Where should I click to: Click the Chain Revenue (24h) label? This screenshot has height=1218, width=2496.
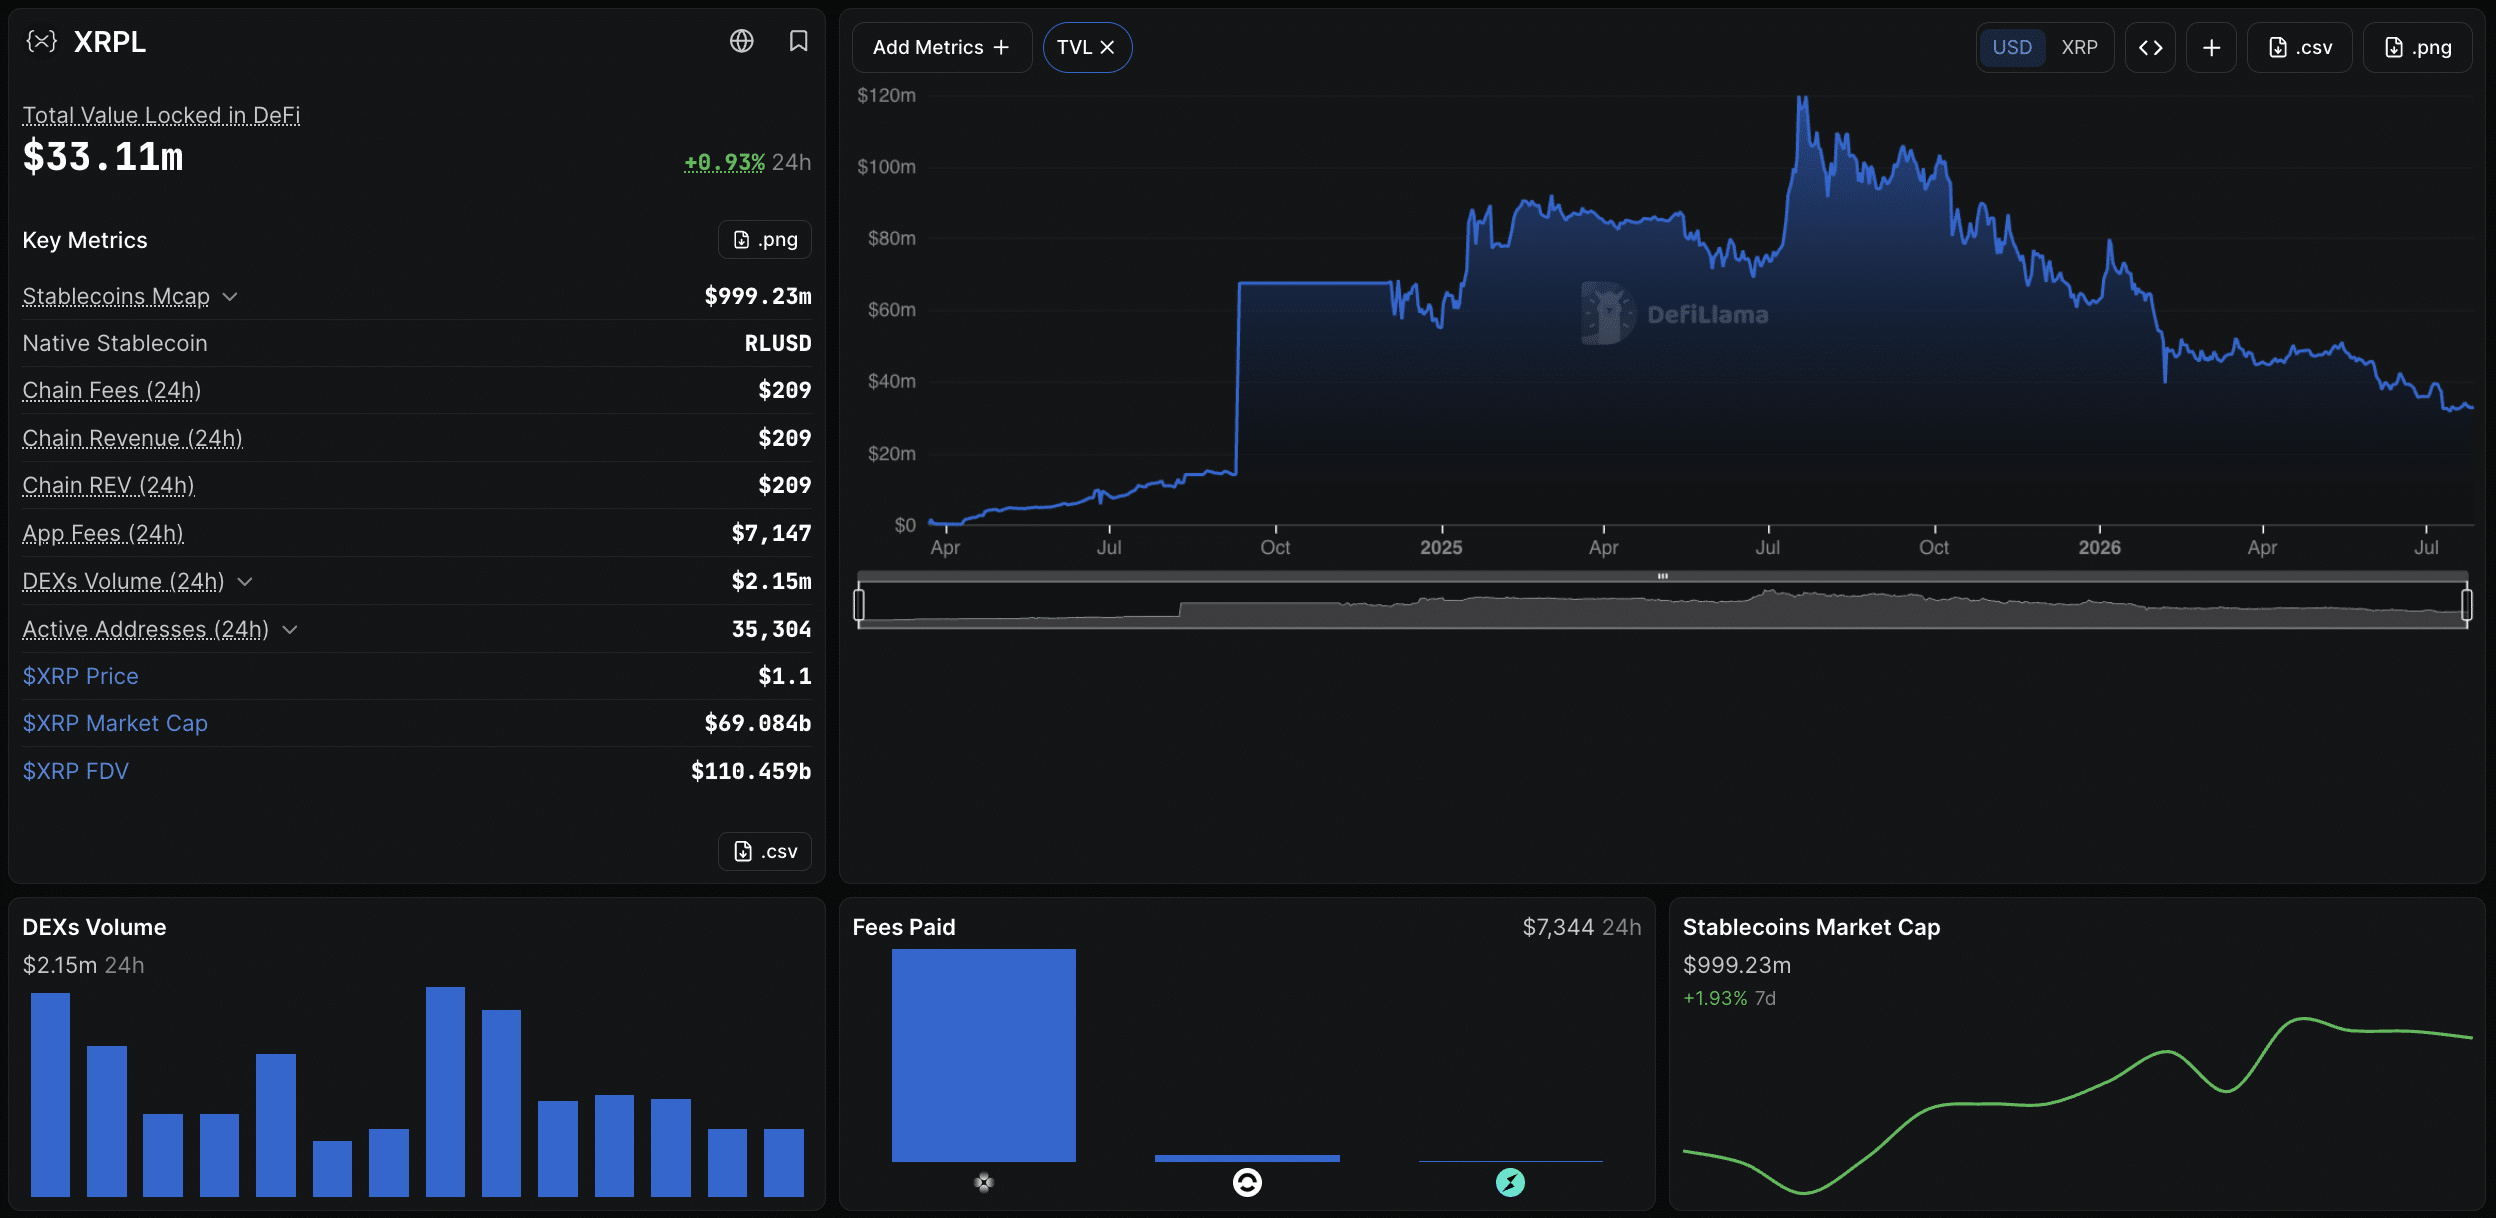tap(132, 438)
